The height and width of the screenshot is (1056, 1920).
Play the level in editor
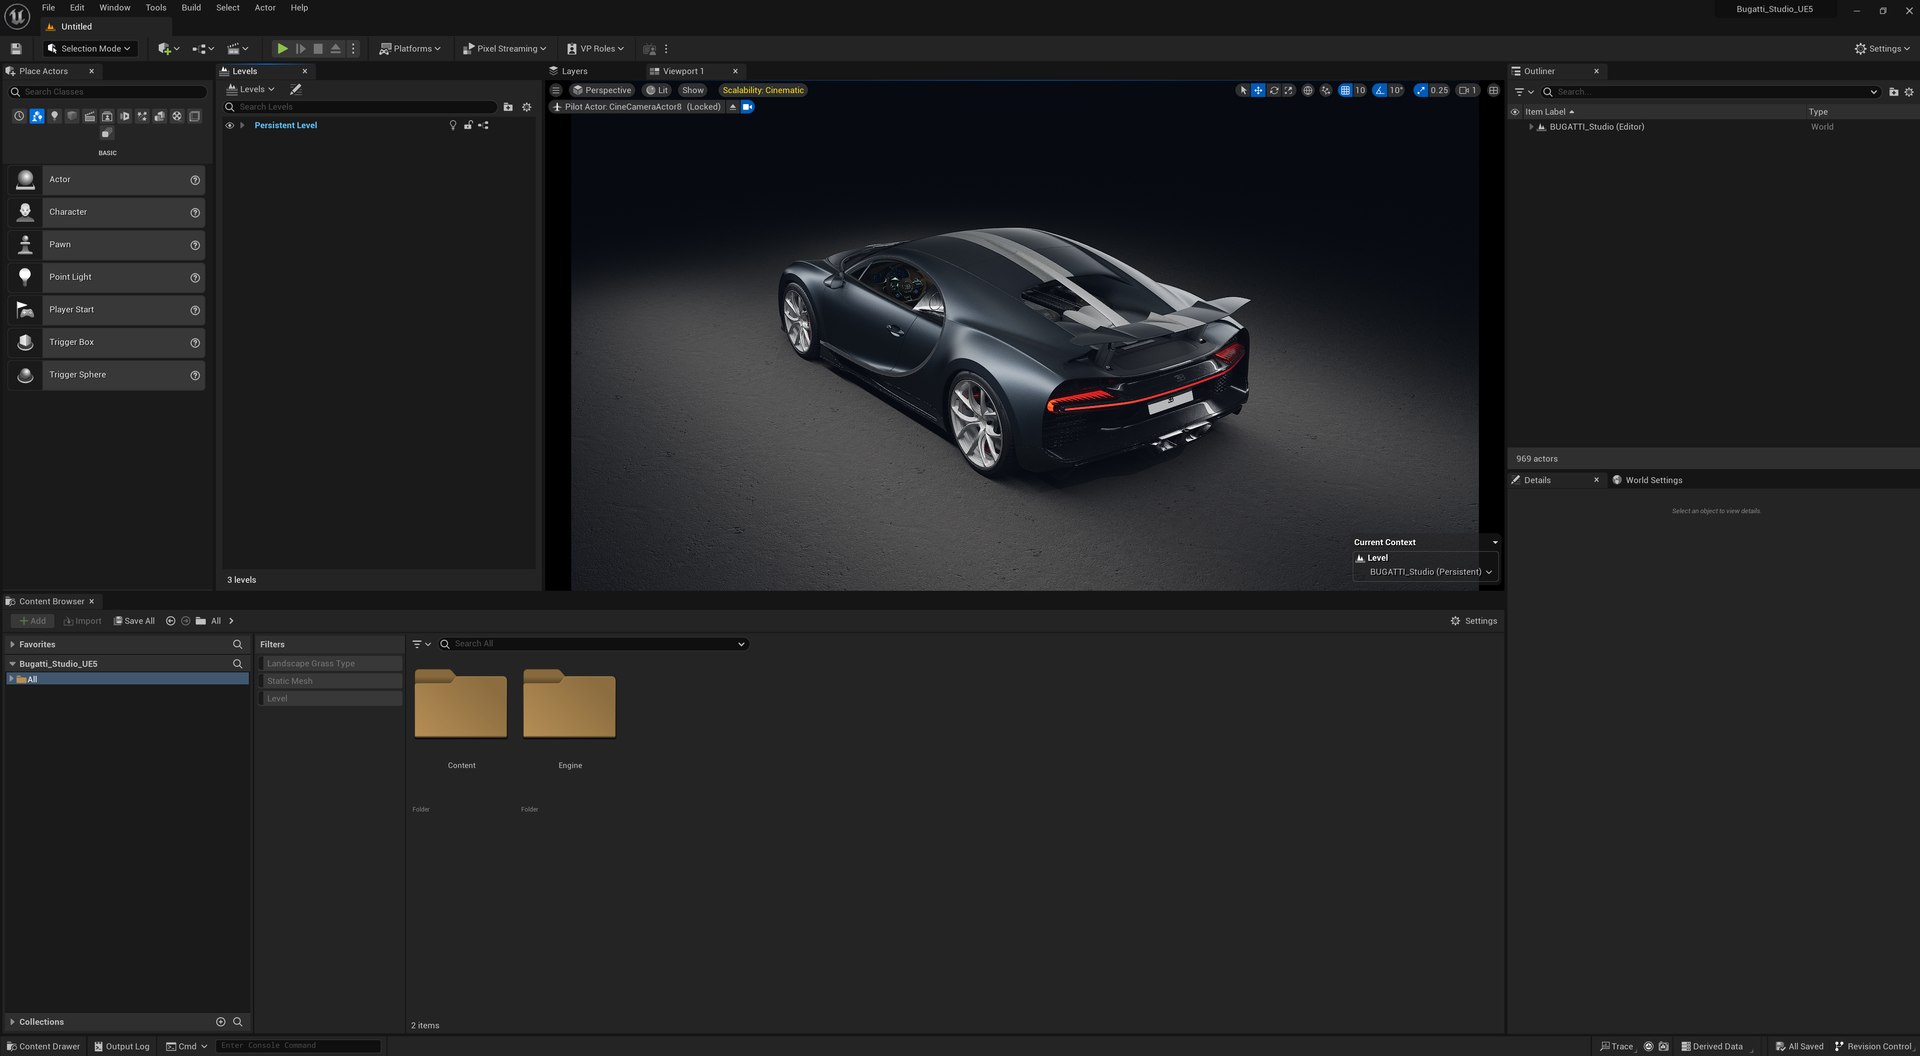[x=282, y=48]
